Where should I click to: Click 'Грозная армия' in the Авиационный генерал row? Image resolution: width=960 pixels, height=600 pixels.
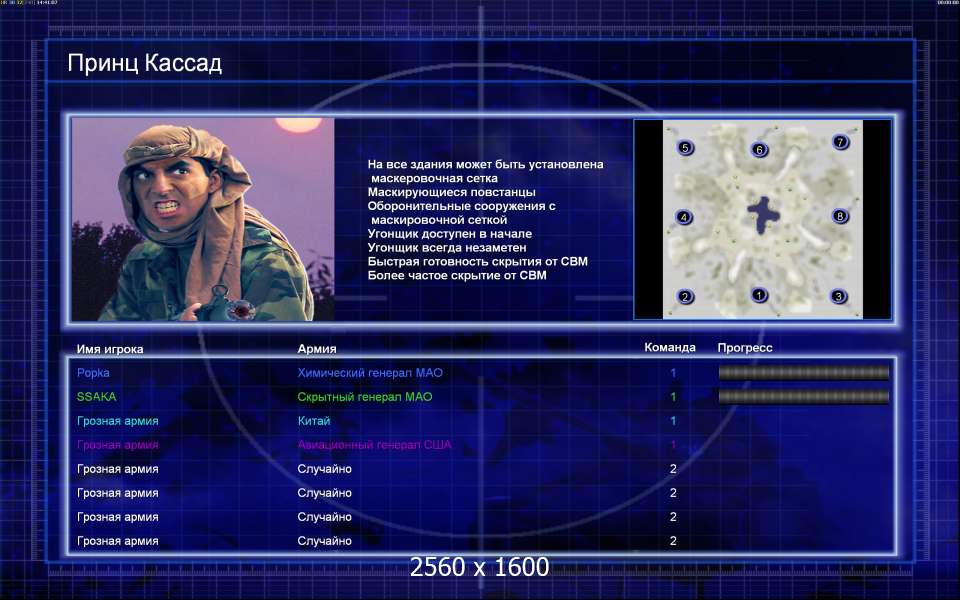coord(118,445)
